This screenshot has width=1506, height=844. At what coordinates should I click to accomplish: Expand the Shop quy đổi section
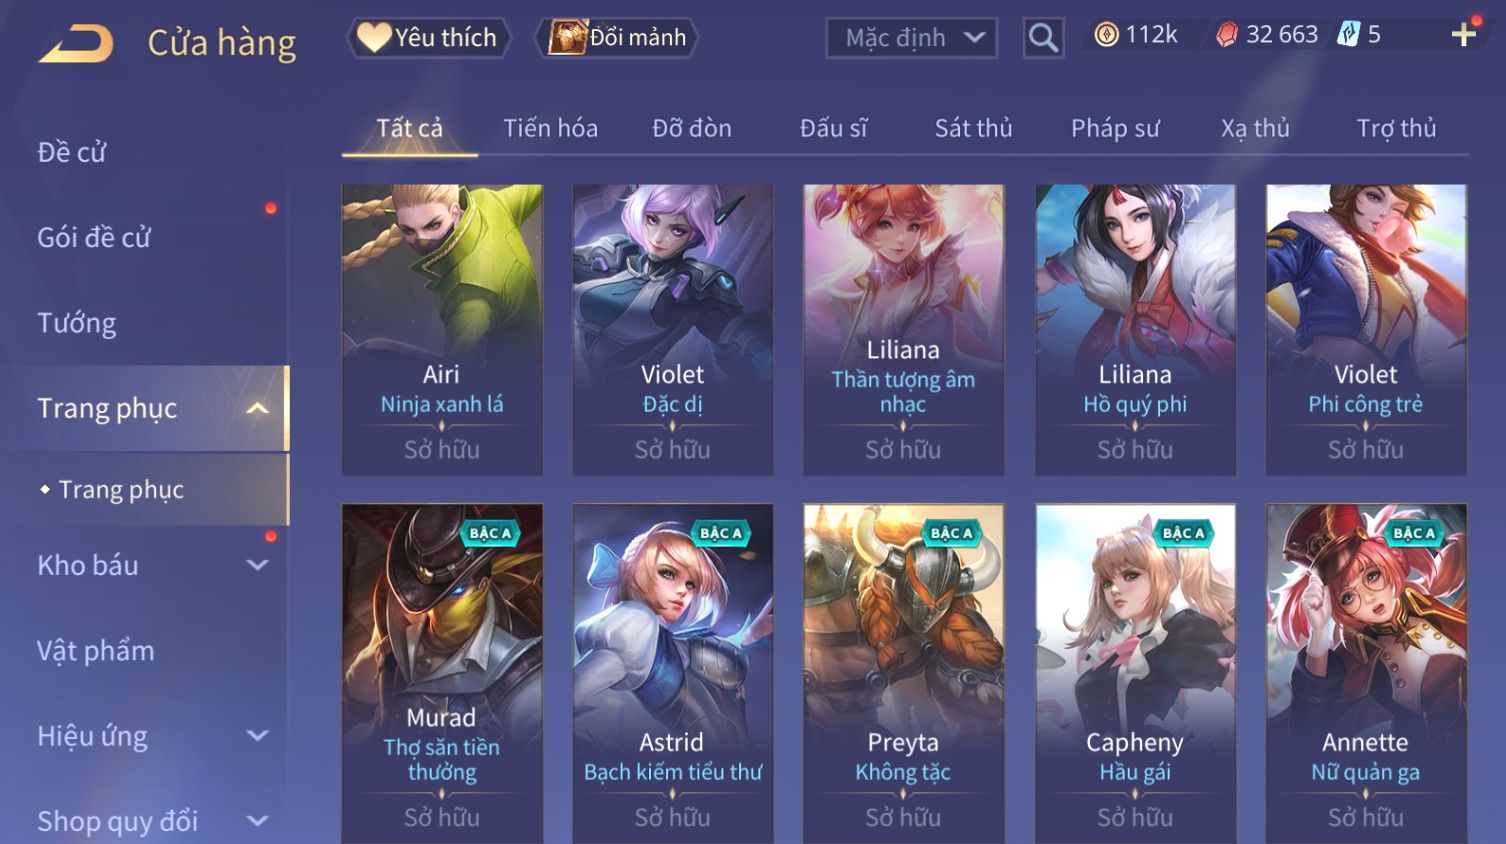pyautogui.click(x=257, y=821)
